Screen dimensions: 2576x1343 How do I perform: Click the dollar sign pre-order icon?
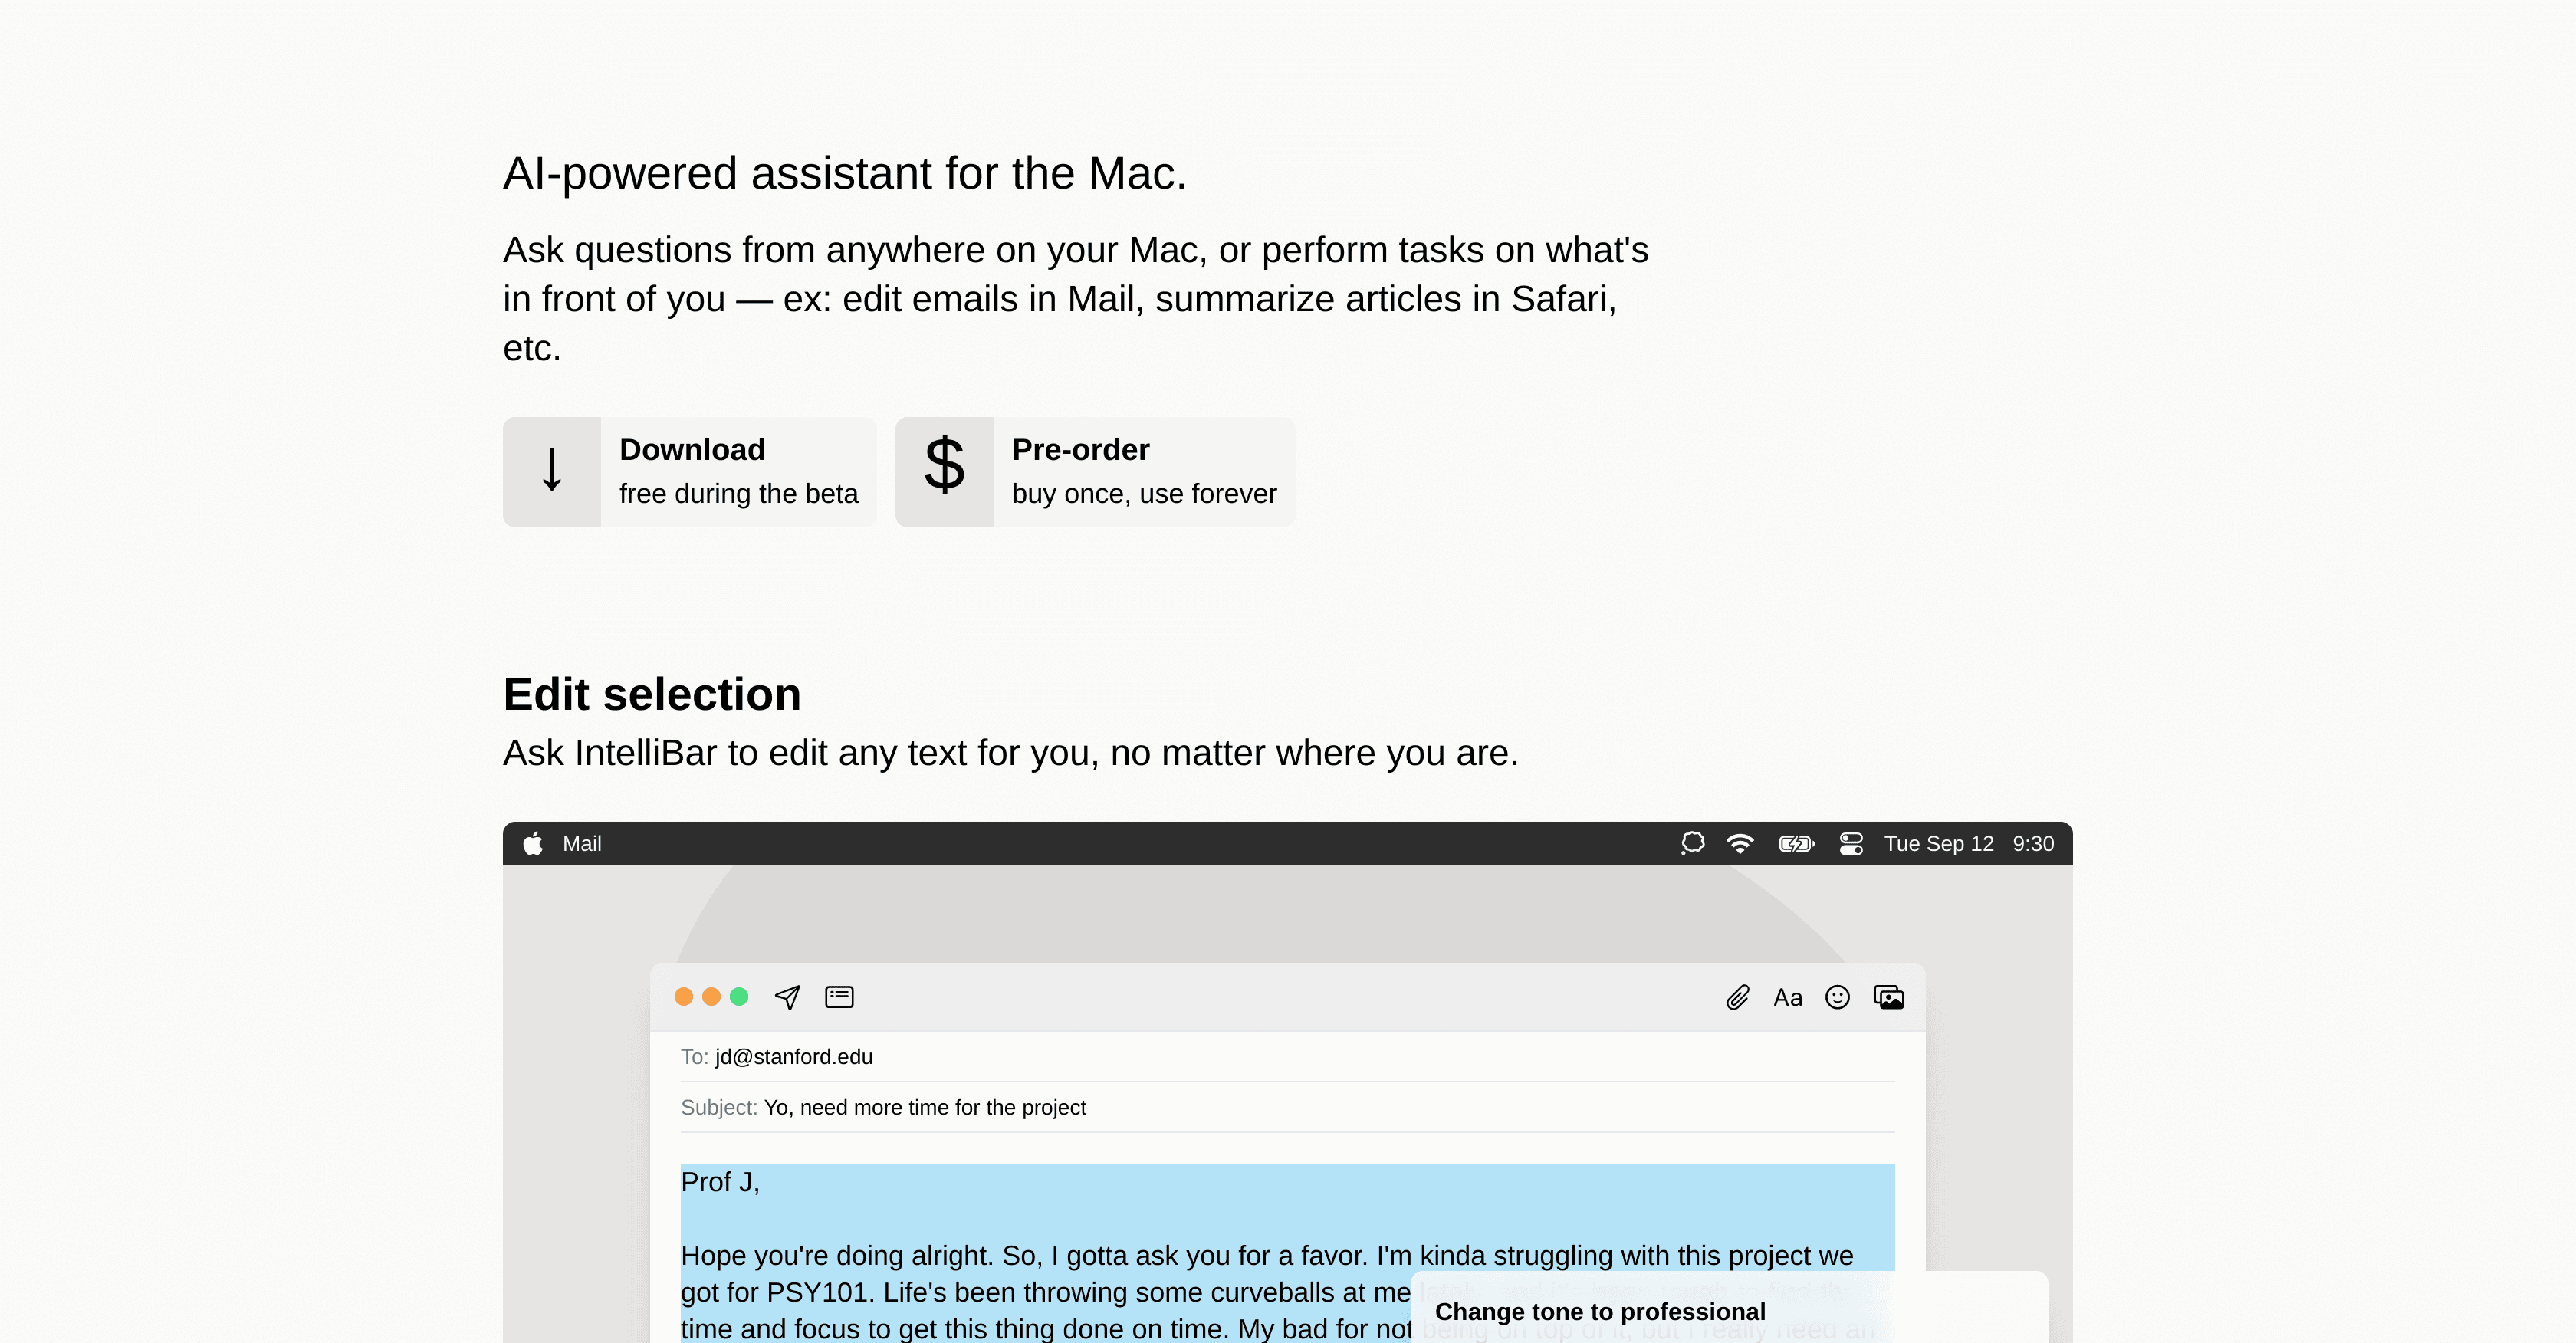(944, 467)
